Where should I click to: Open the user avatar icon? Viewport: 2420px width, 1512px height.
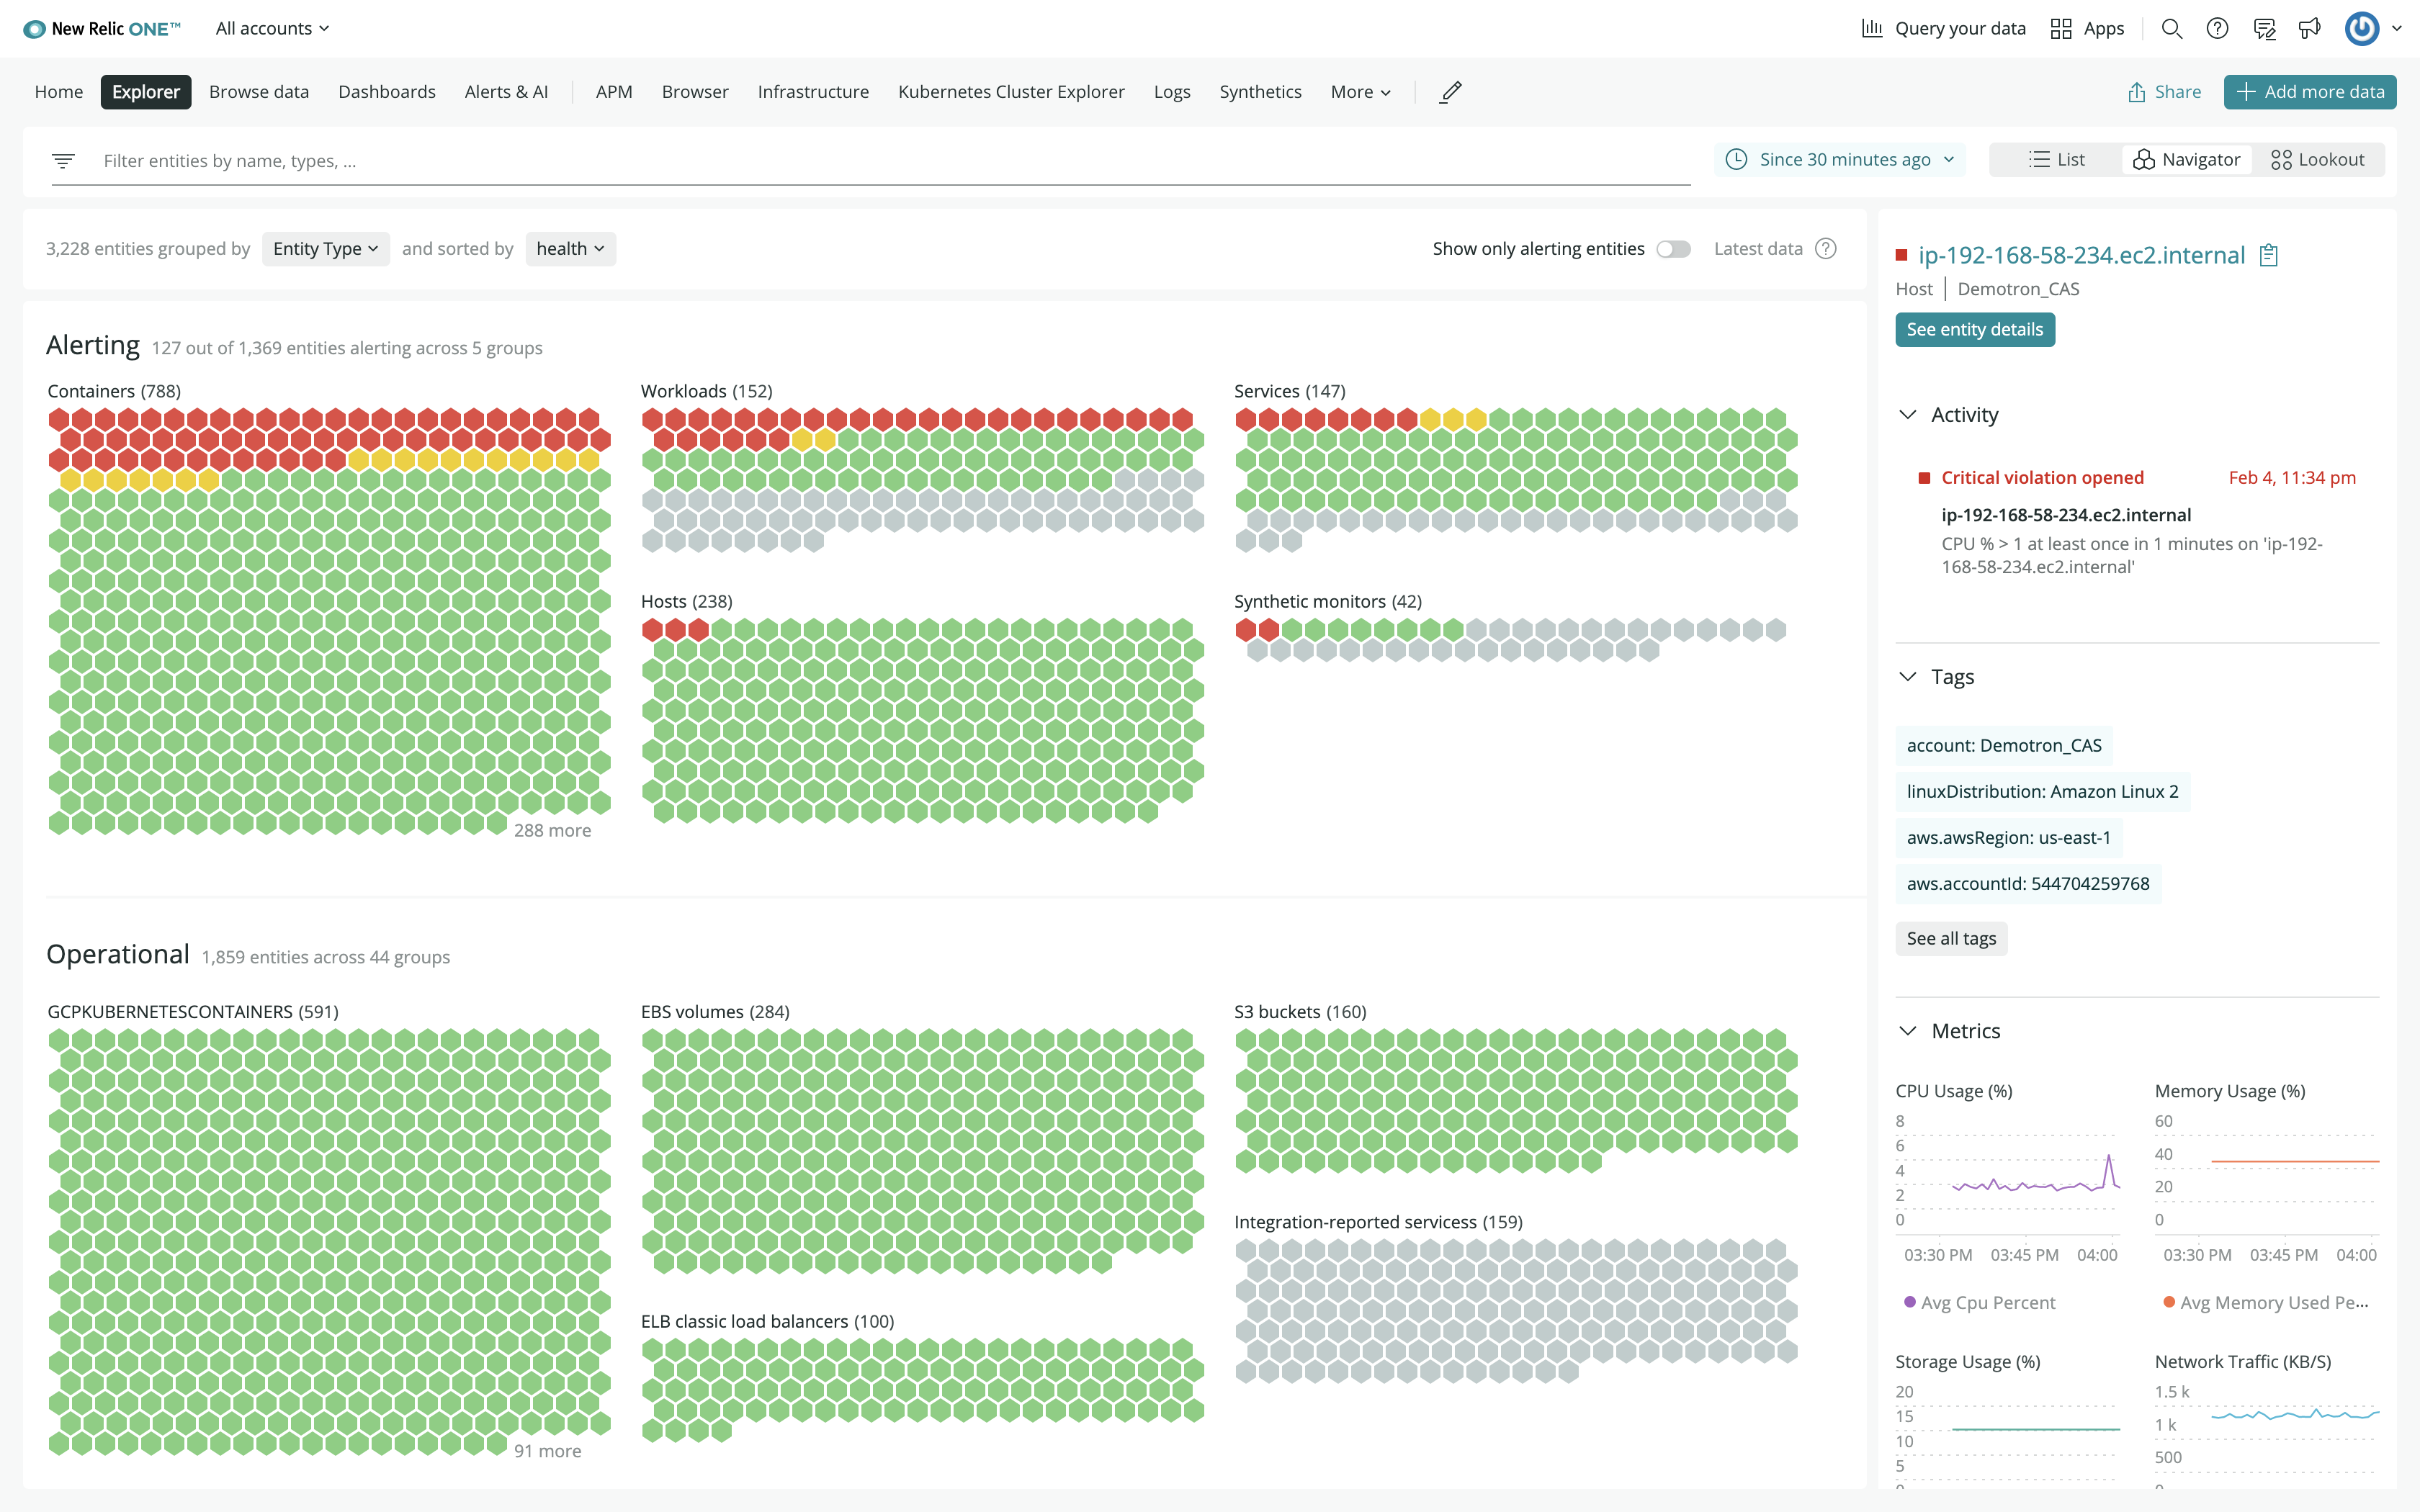click(2362, 29)
